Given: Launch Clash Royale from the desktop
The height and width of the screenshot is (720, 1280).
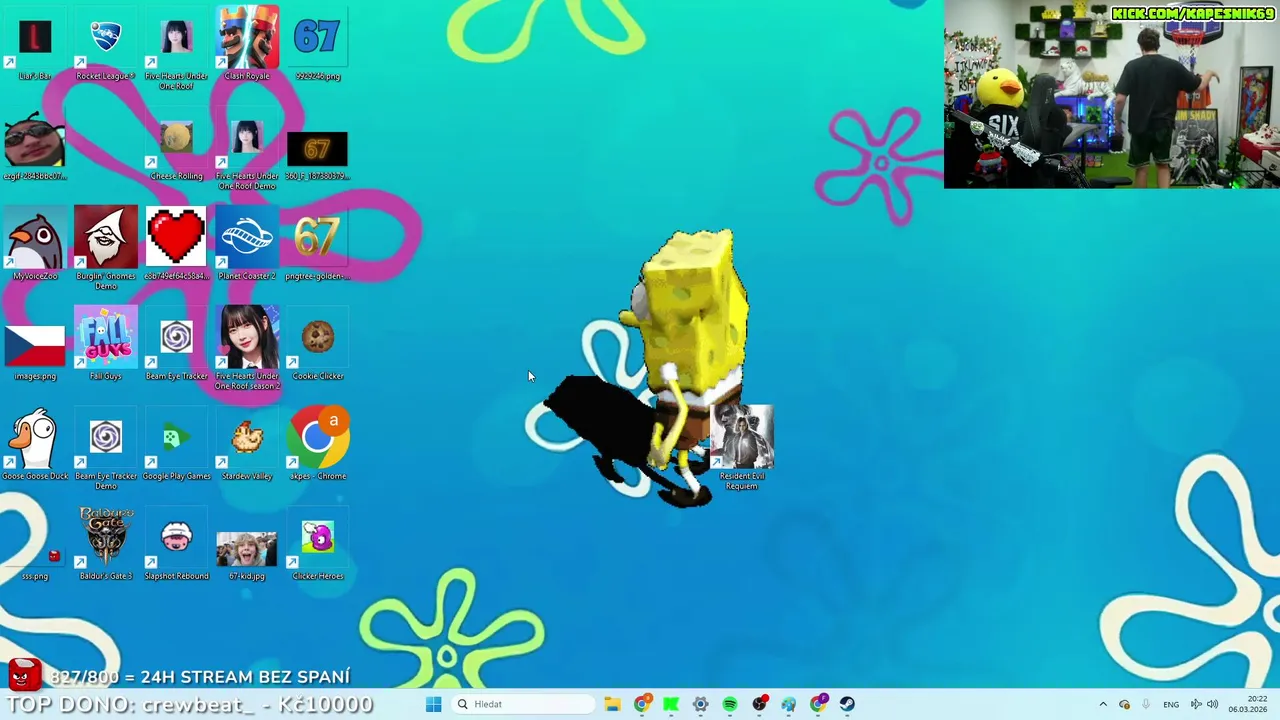Looking at the screenshot, I should (x=247, y=44).
